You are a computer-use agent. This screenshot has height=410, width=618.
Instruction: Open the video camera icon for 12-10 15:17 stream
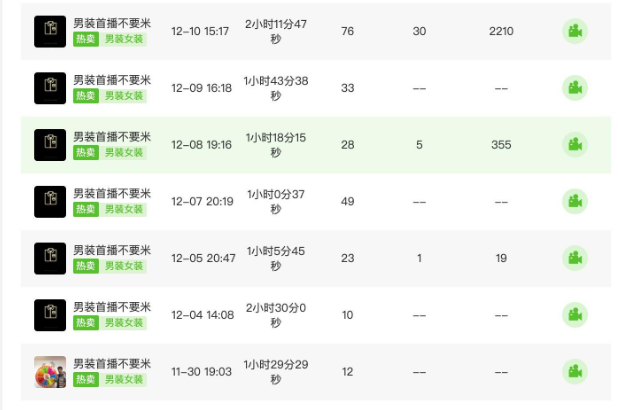(x=575, y=31)
